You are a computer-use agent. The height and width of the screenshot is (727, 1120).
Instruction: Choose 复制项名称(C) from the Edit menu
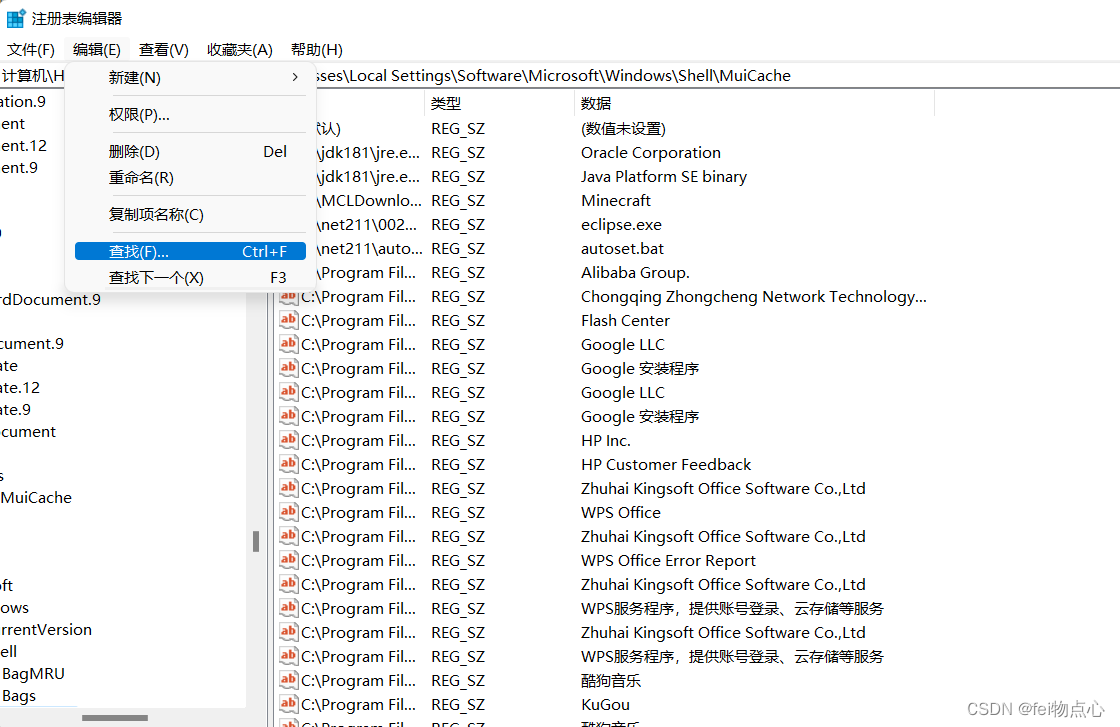coord(190,214)
